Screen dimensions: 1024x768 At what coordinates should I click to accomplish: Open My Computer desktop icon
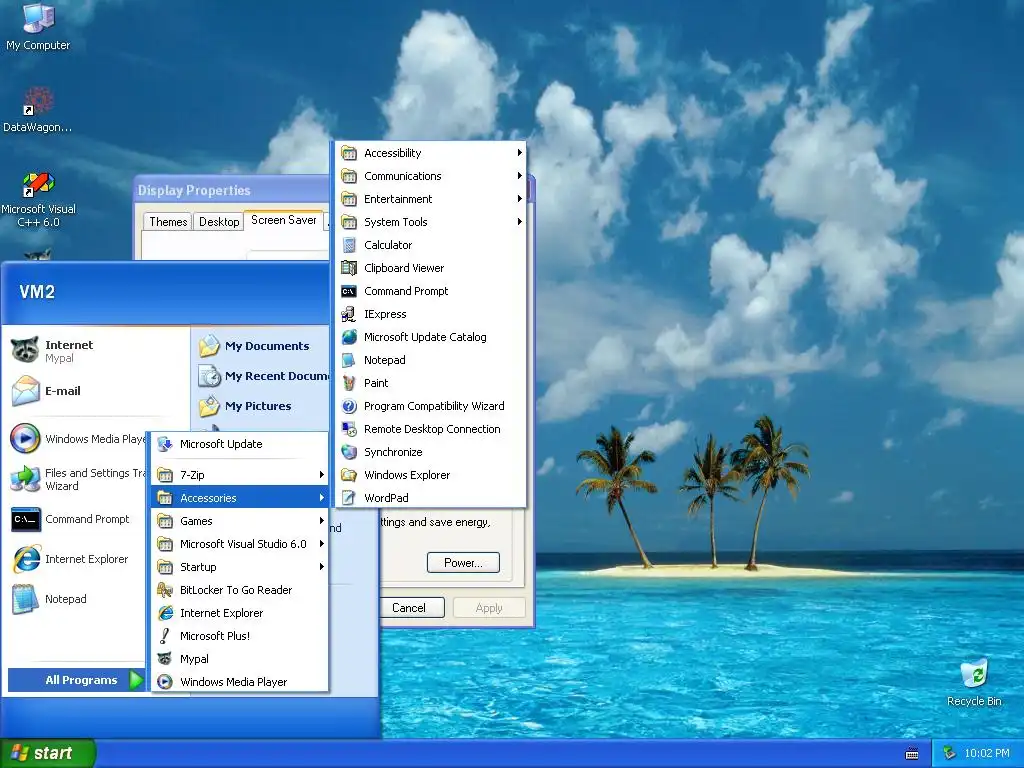point(38,26)
